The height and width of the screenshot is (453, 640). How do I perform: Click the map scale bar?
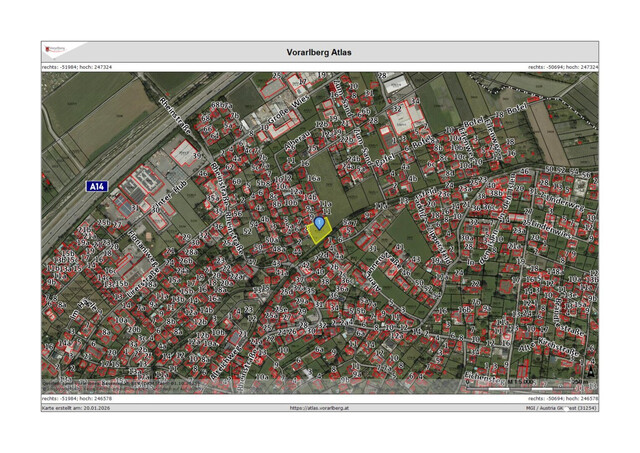[517, 383]
